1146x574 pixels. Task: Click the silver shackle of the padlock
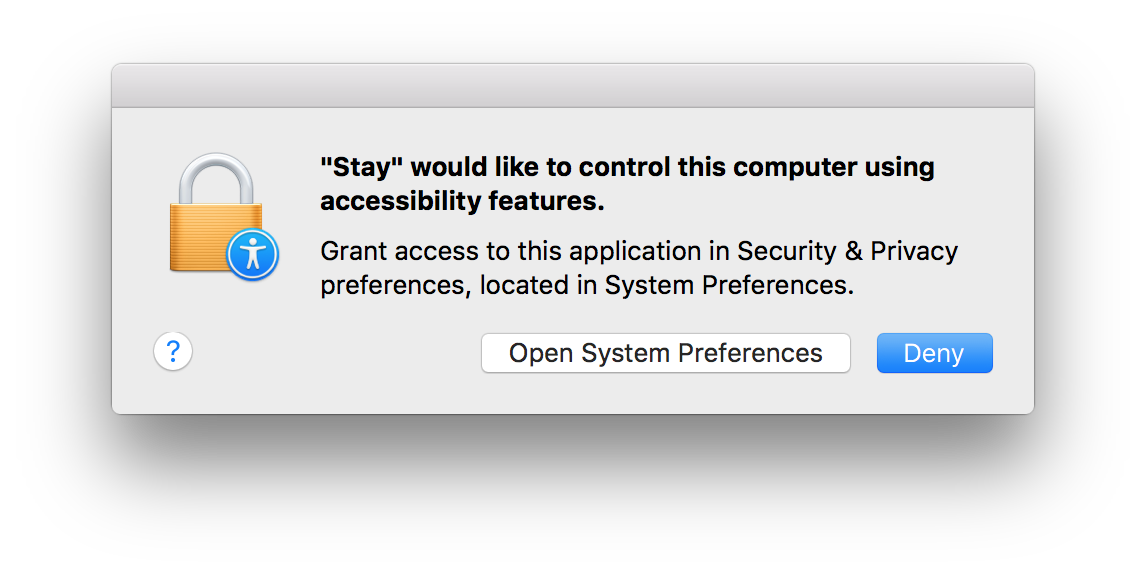[x=216, y=178]
